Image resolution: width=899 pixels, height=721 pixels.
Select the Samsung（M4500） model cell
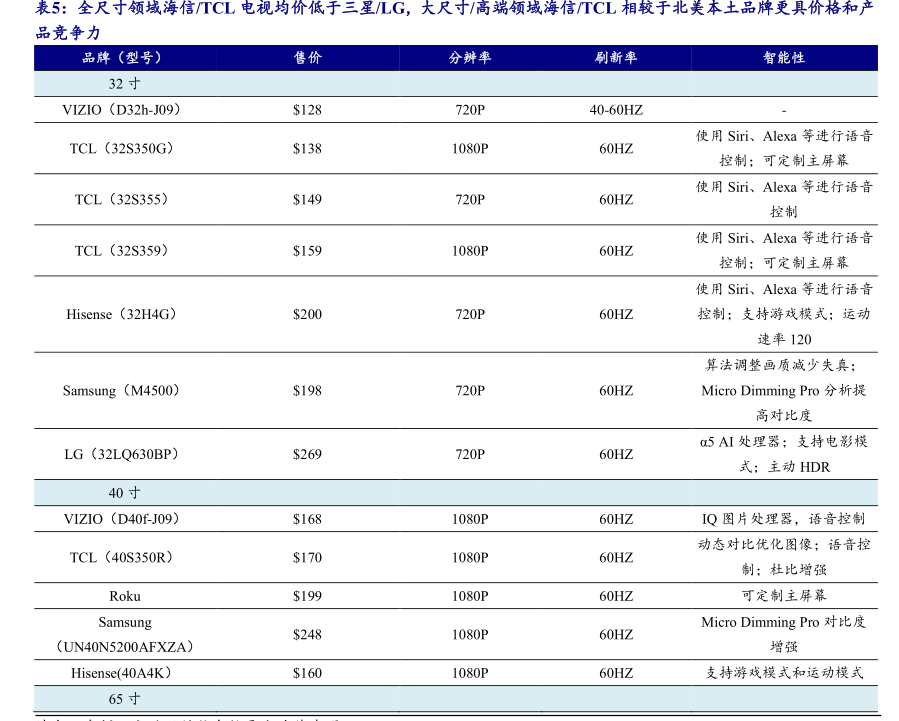[122, 390]
